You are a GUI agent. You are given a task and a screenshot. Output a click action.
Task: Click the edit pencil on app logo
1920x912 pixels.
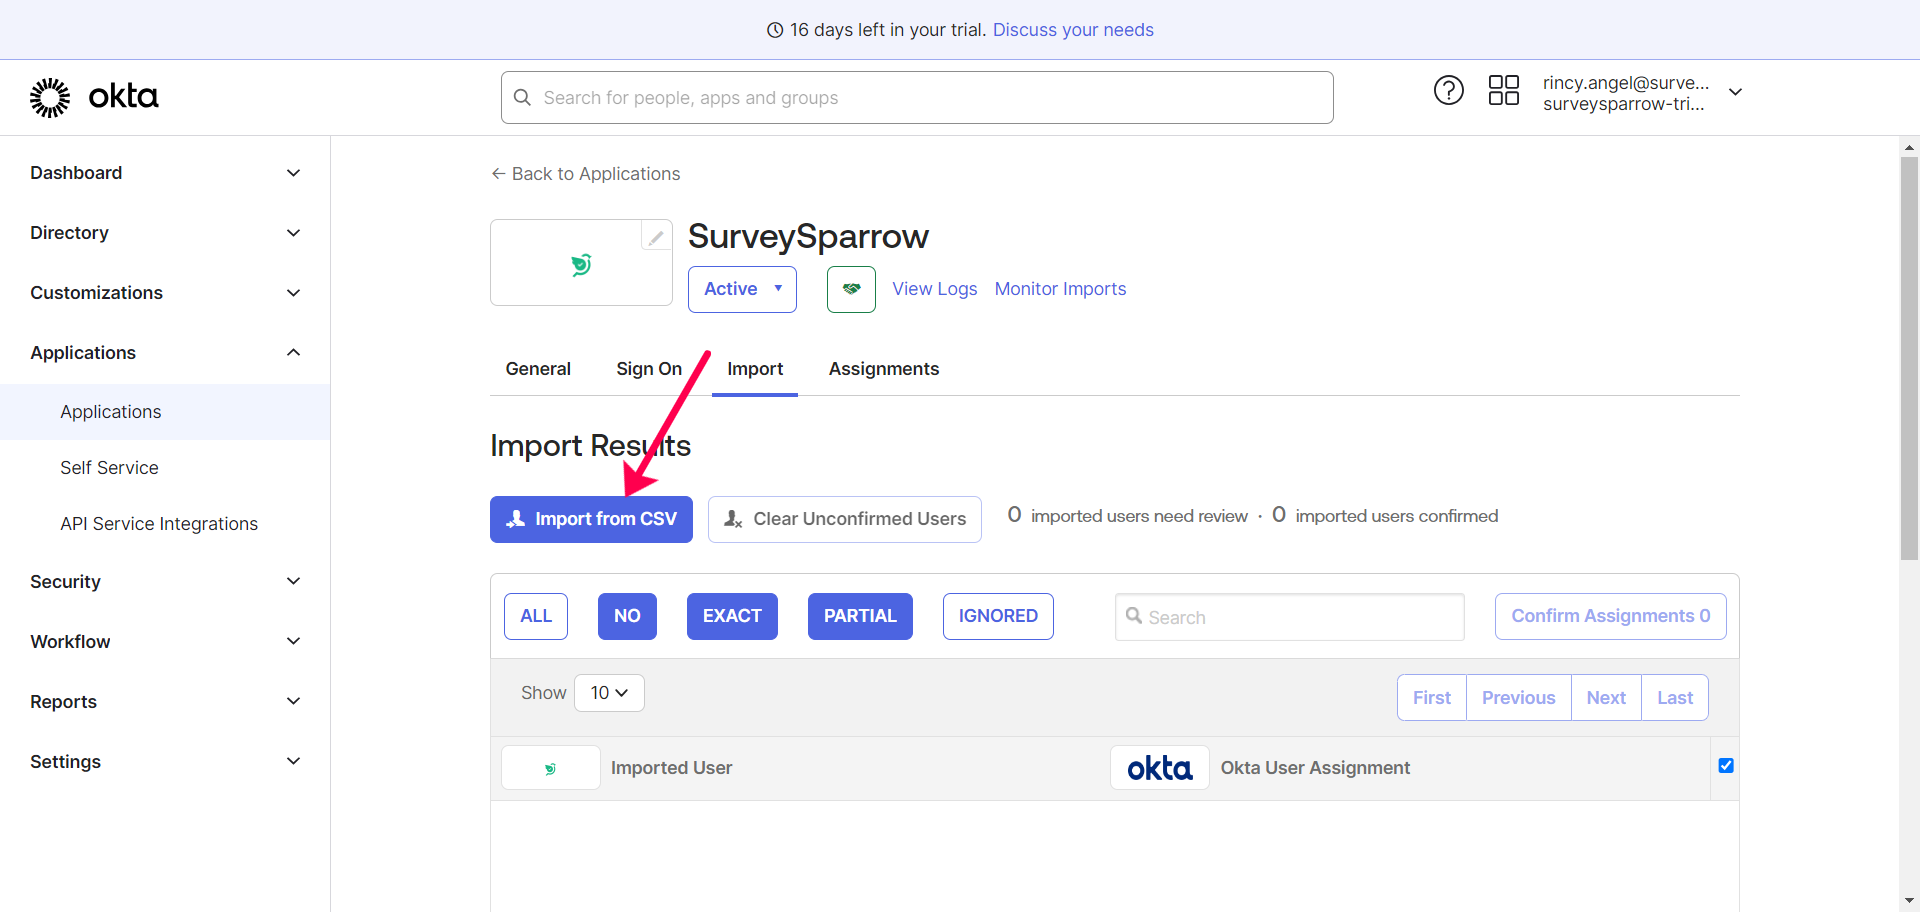[656, 237]
